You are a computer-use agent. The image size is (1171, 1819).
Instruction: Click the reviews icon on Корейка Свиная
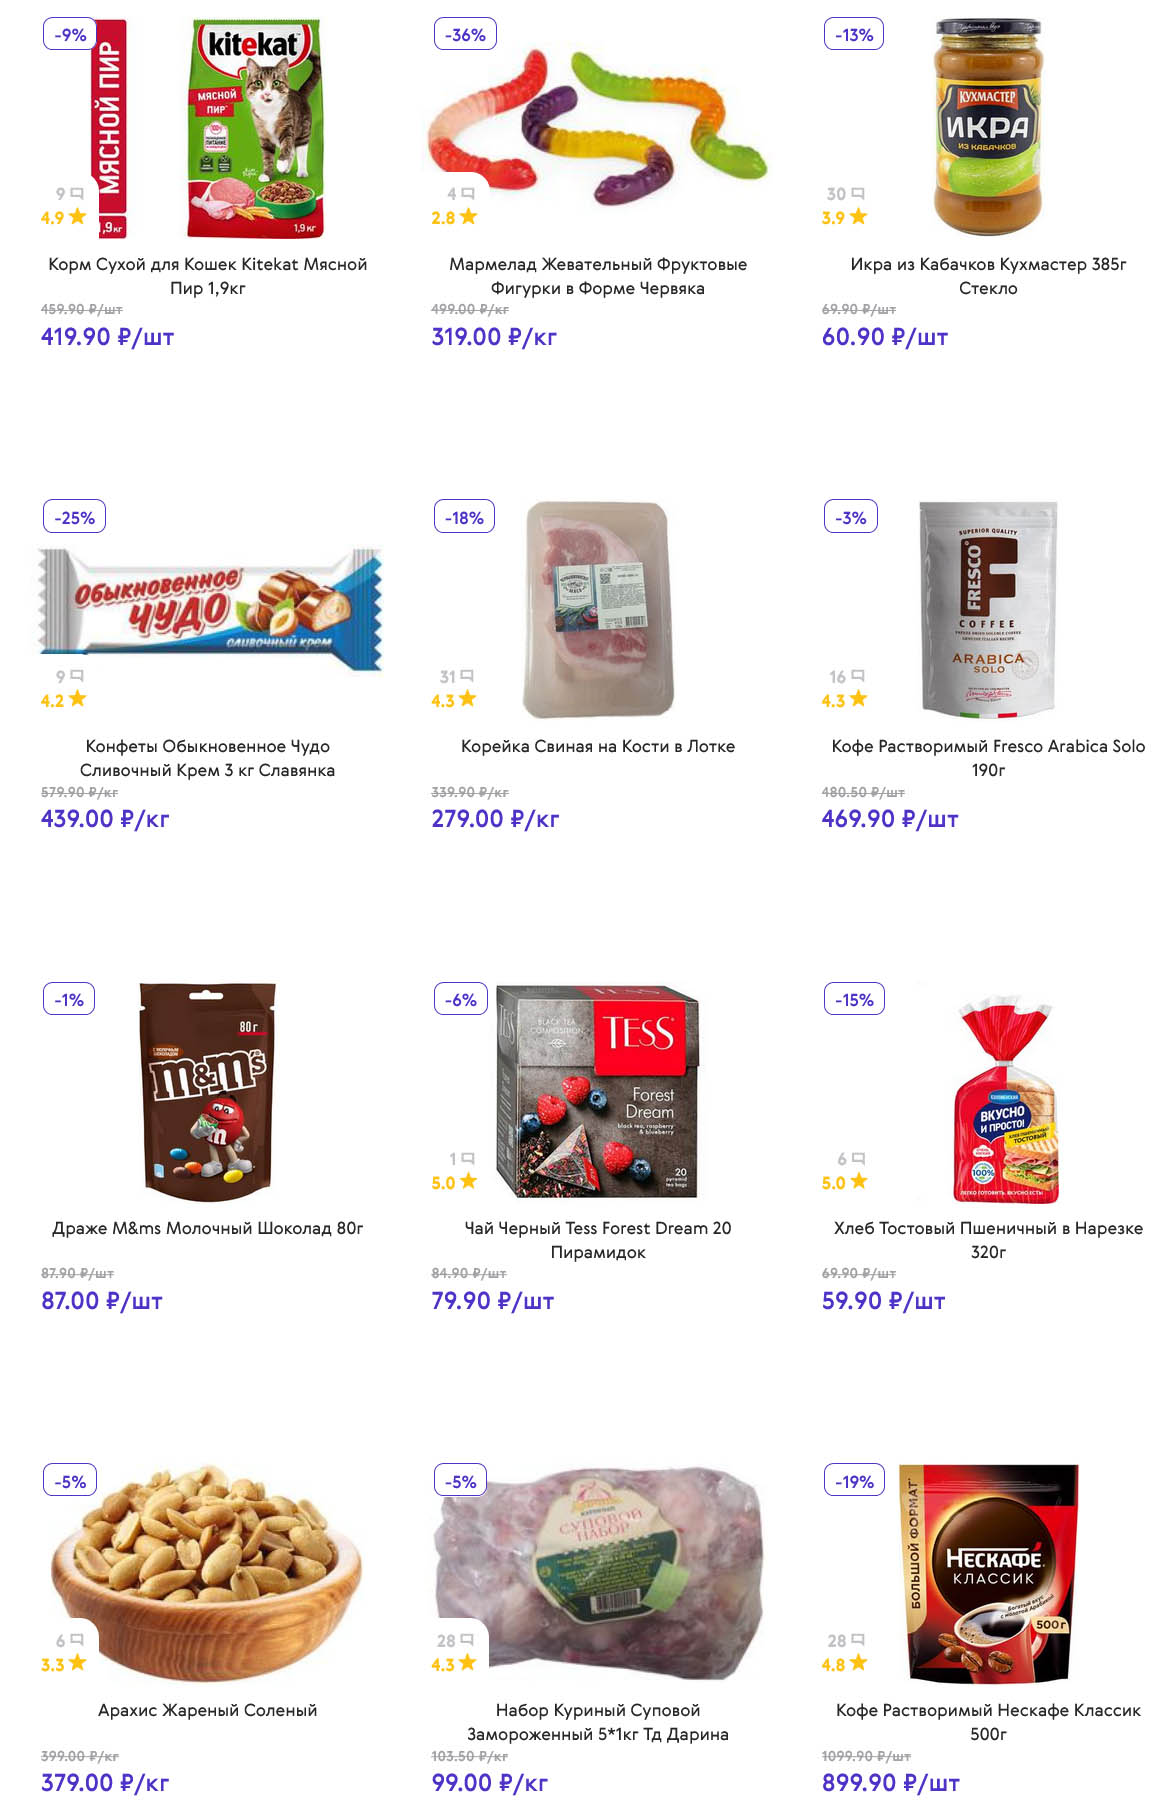[x=467, y=676]
